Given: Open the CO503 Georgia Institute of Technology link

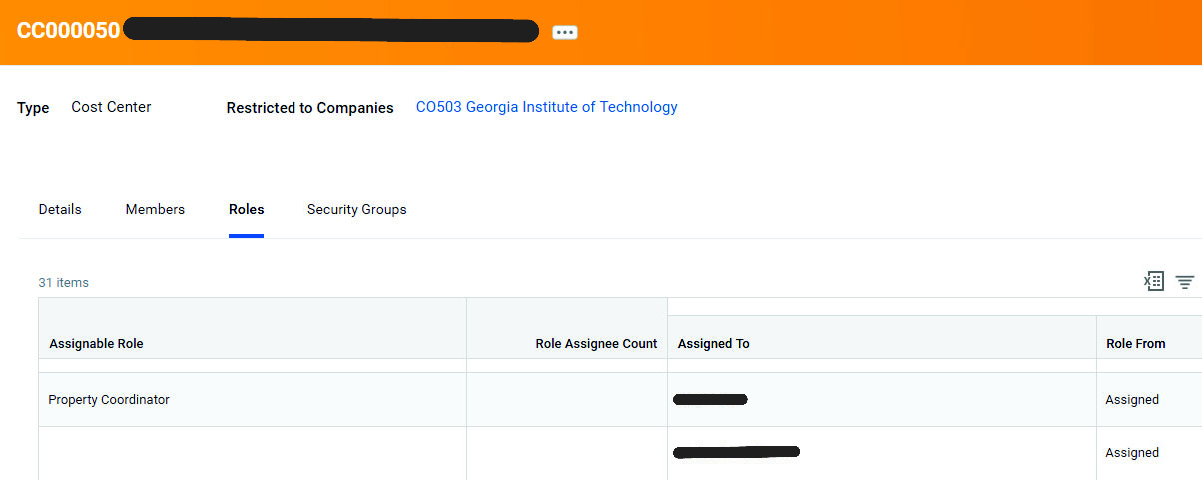Looking at the screenshot, I should click(546, 107).
